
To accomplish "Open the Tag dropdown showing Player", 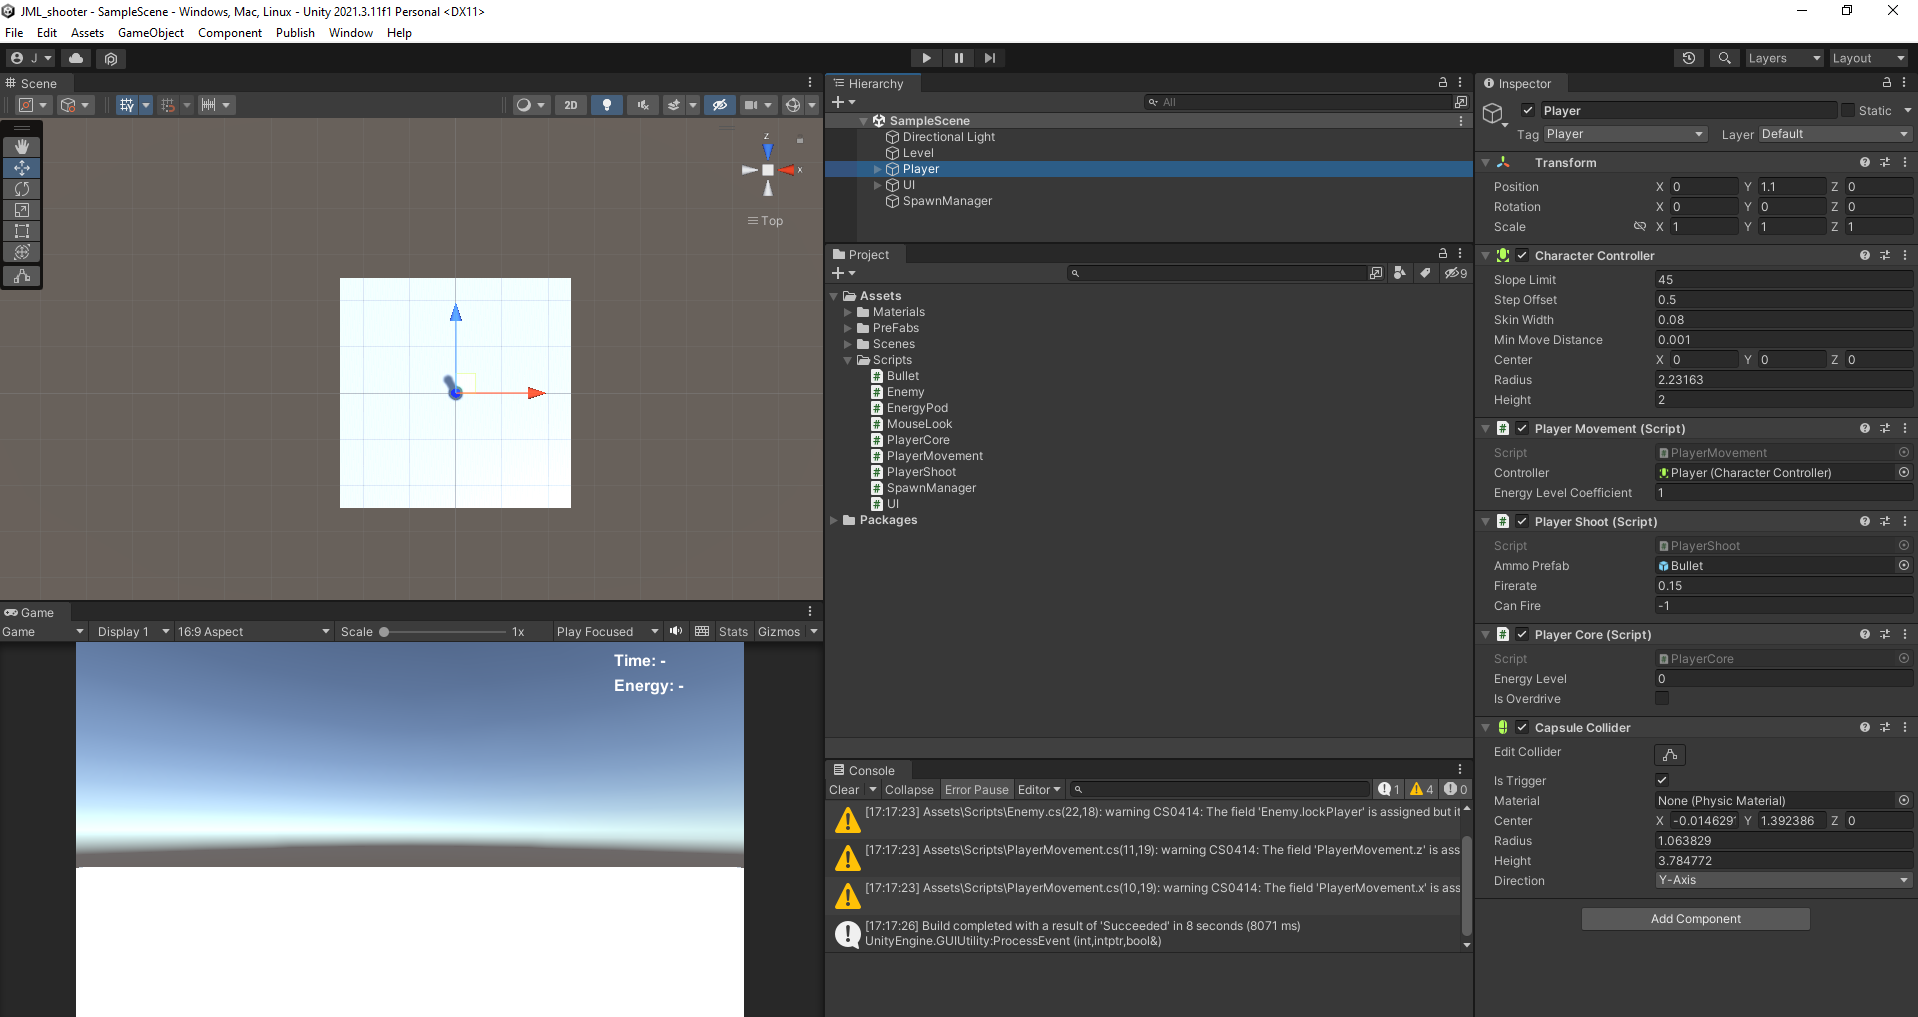I will 1625,133.
